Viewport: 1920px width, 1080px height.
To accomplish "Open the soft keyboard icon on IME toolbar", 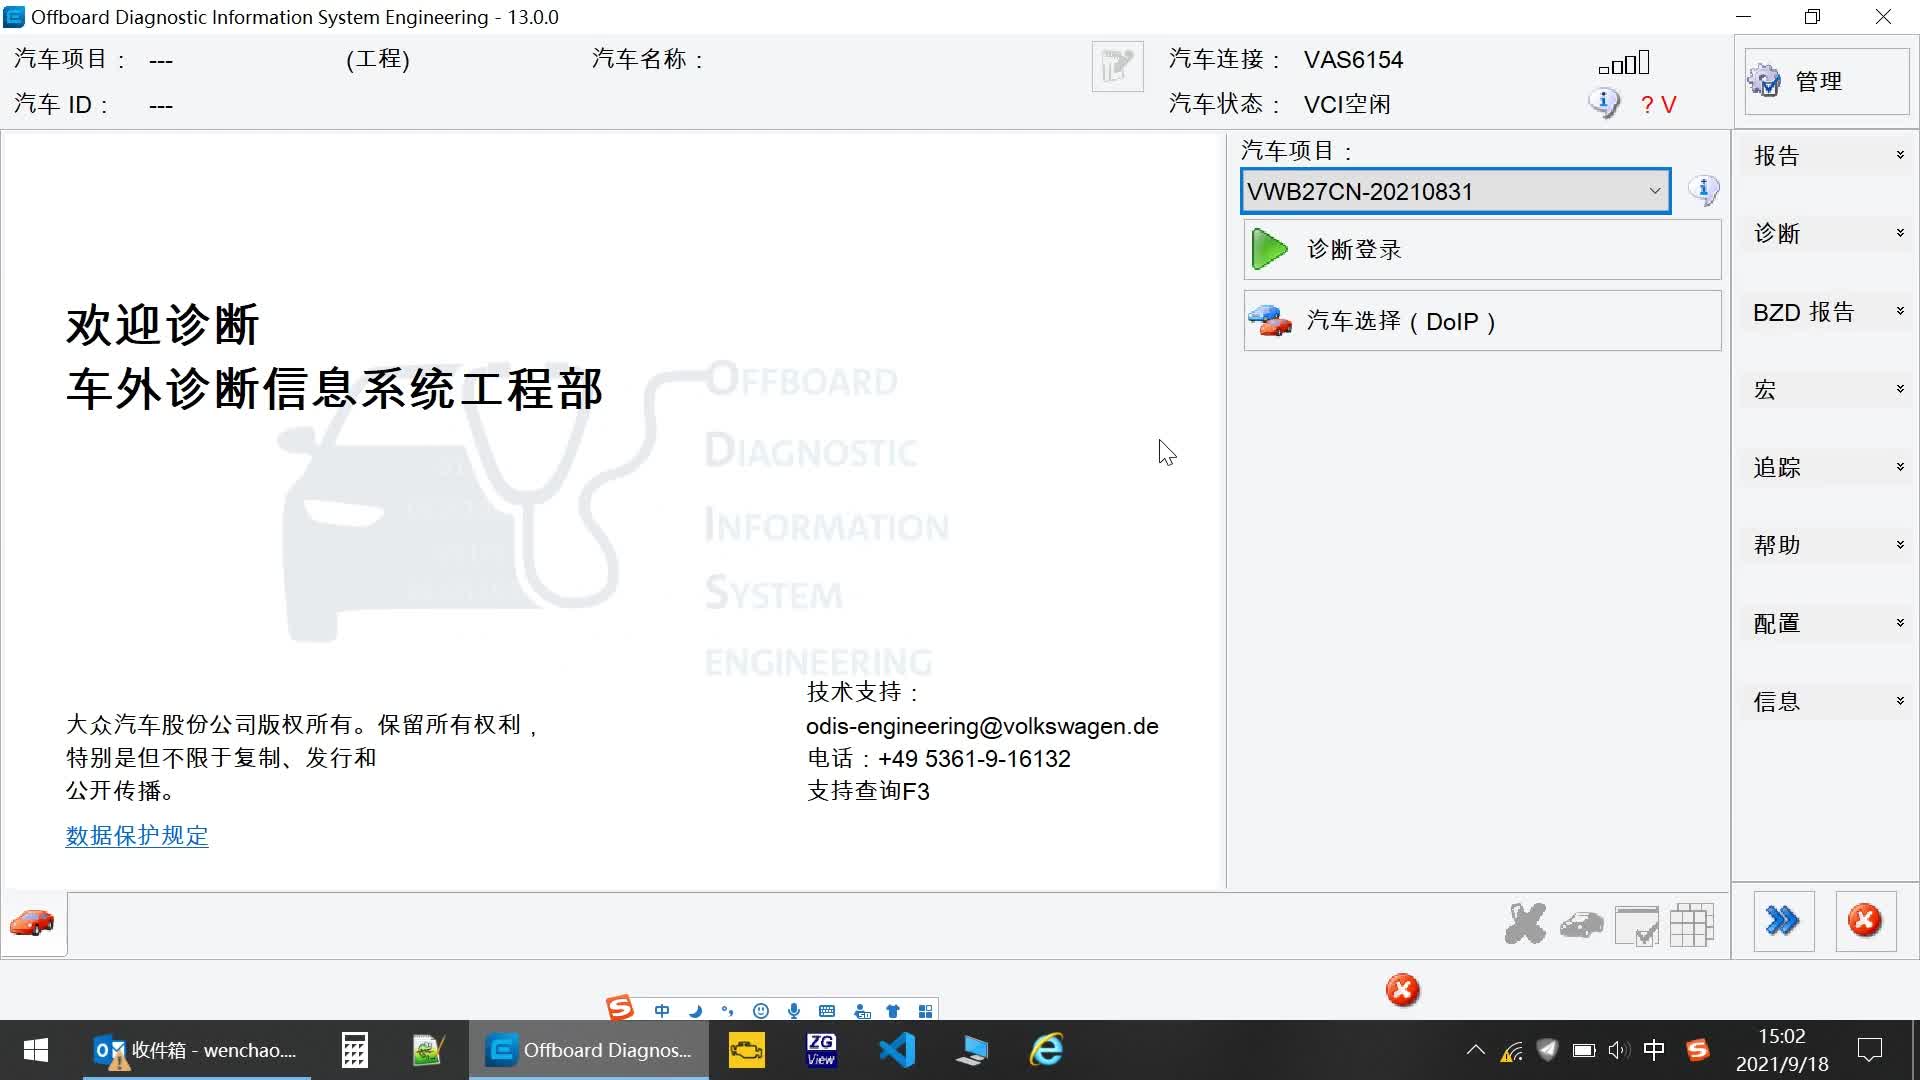I will coord(827,1011).
